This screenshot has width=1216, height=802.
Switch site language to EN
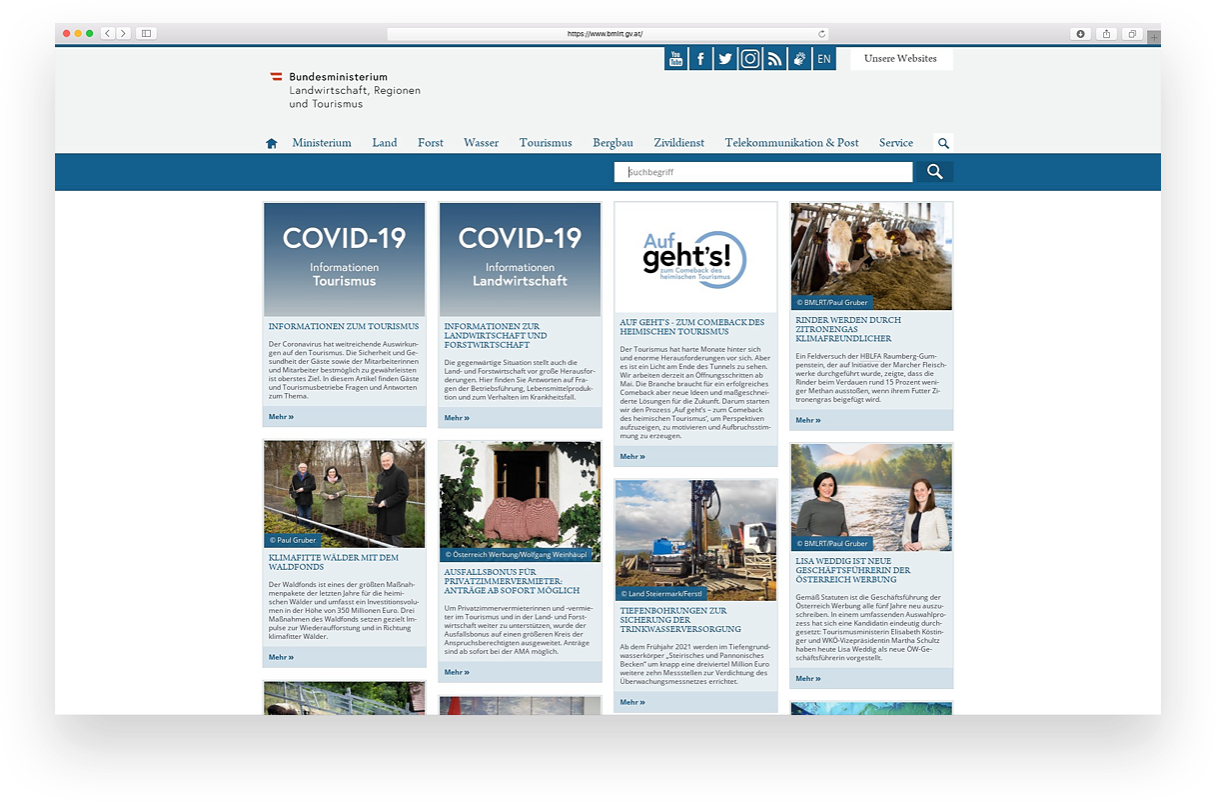click(824, 59)
